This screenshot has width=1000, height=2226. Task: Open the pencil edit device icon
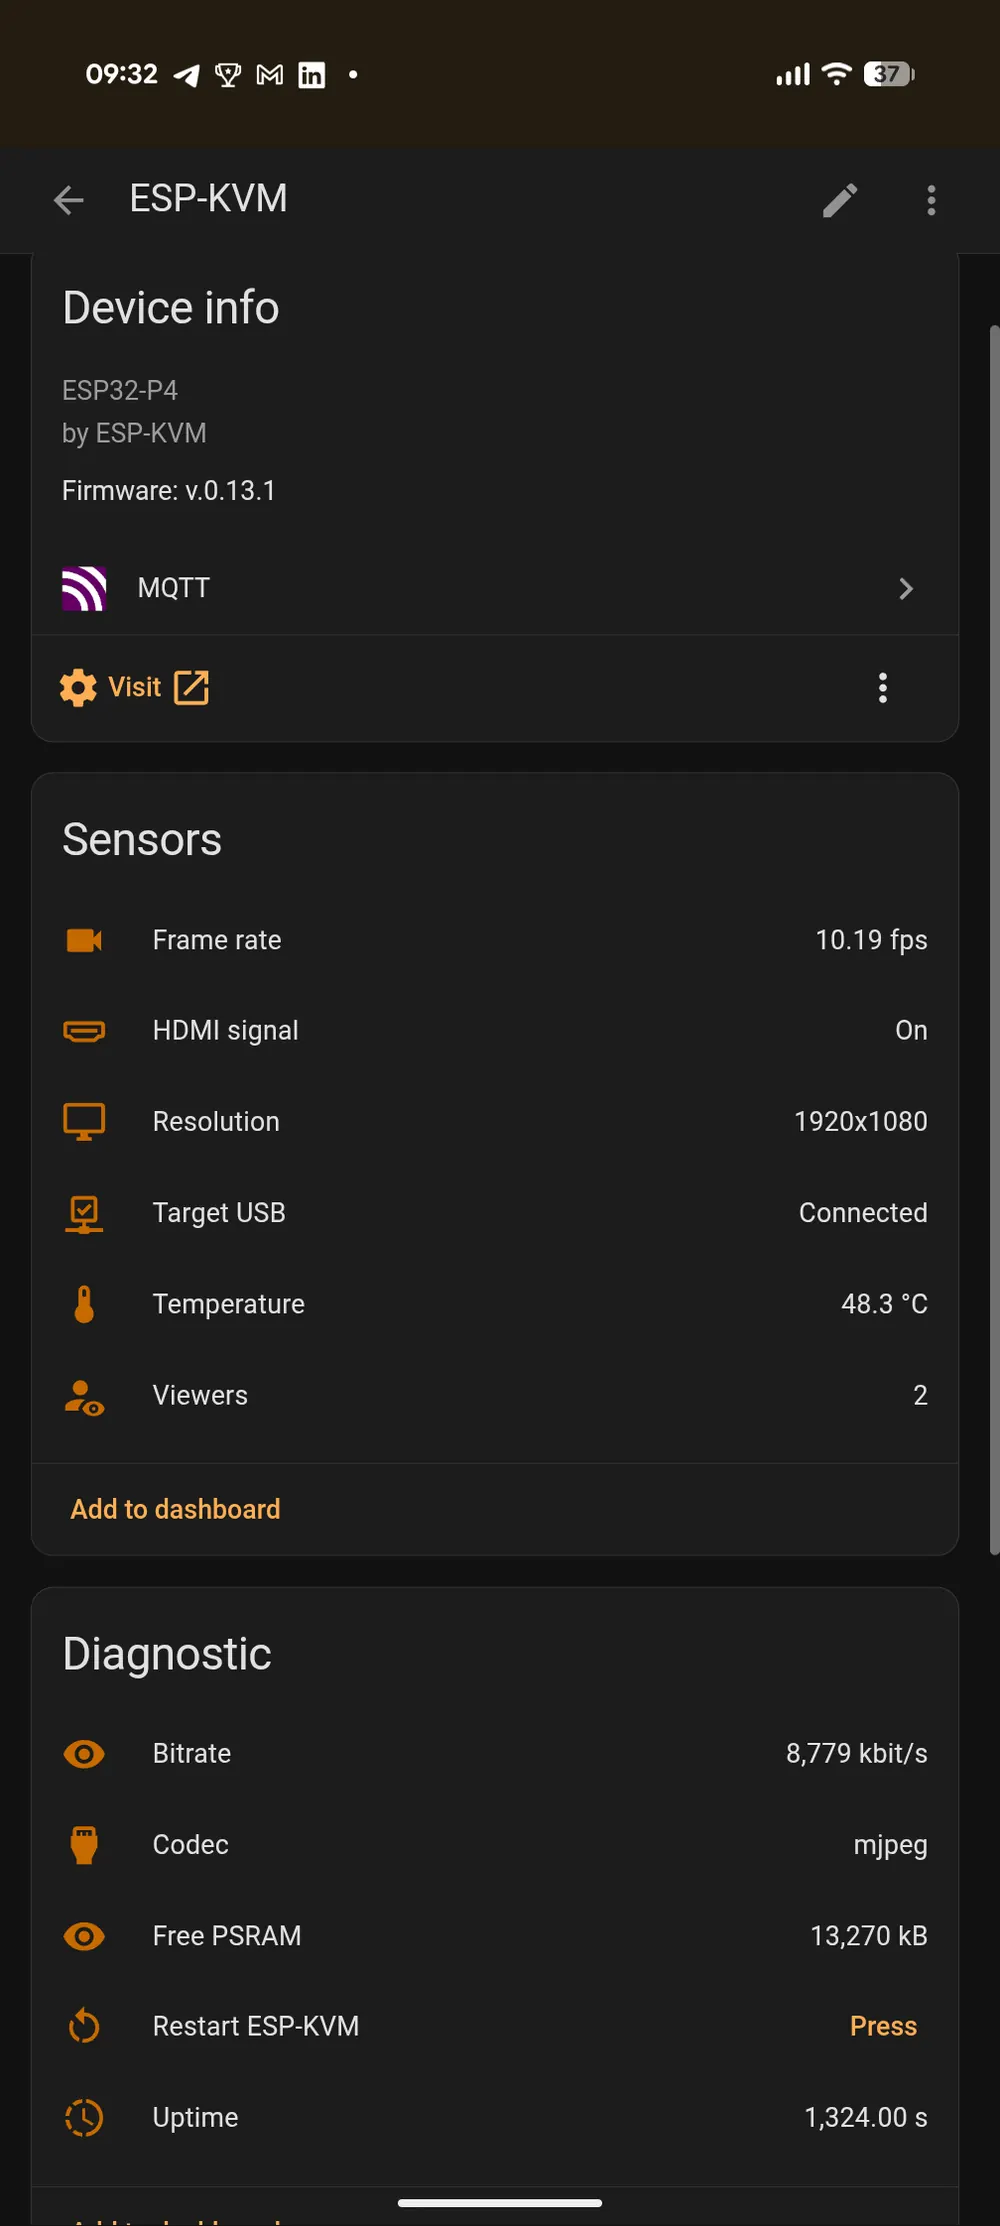pyautogui.click(x=840, y=200)
